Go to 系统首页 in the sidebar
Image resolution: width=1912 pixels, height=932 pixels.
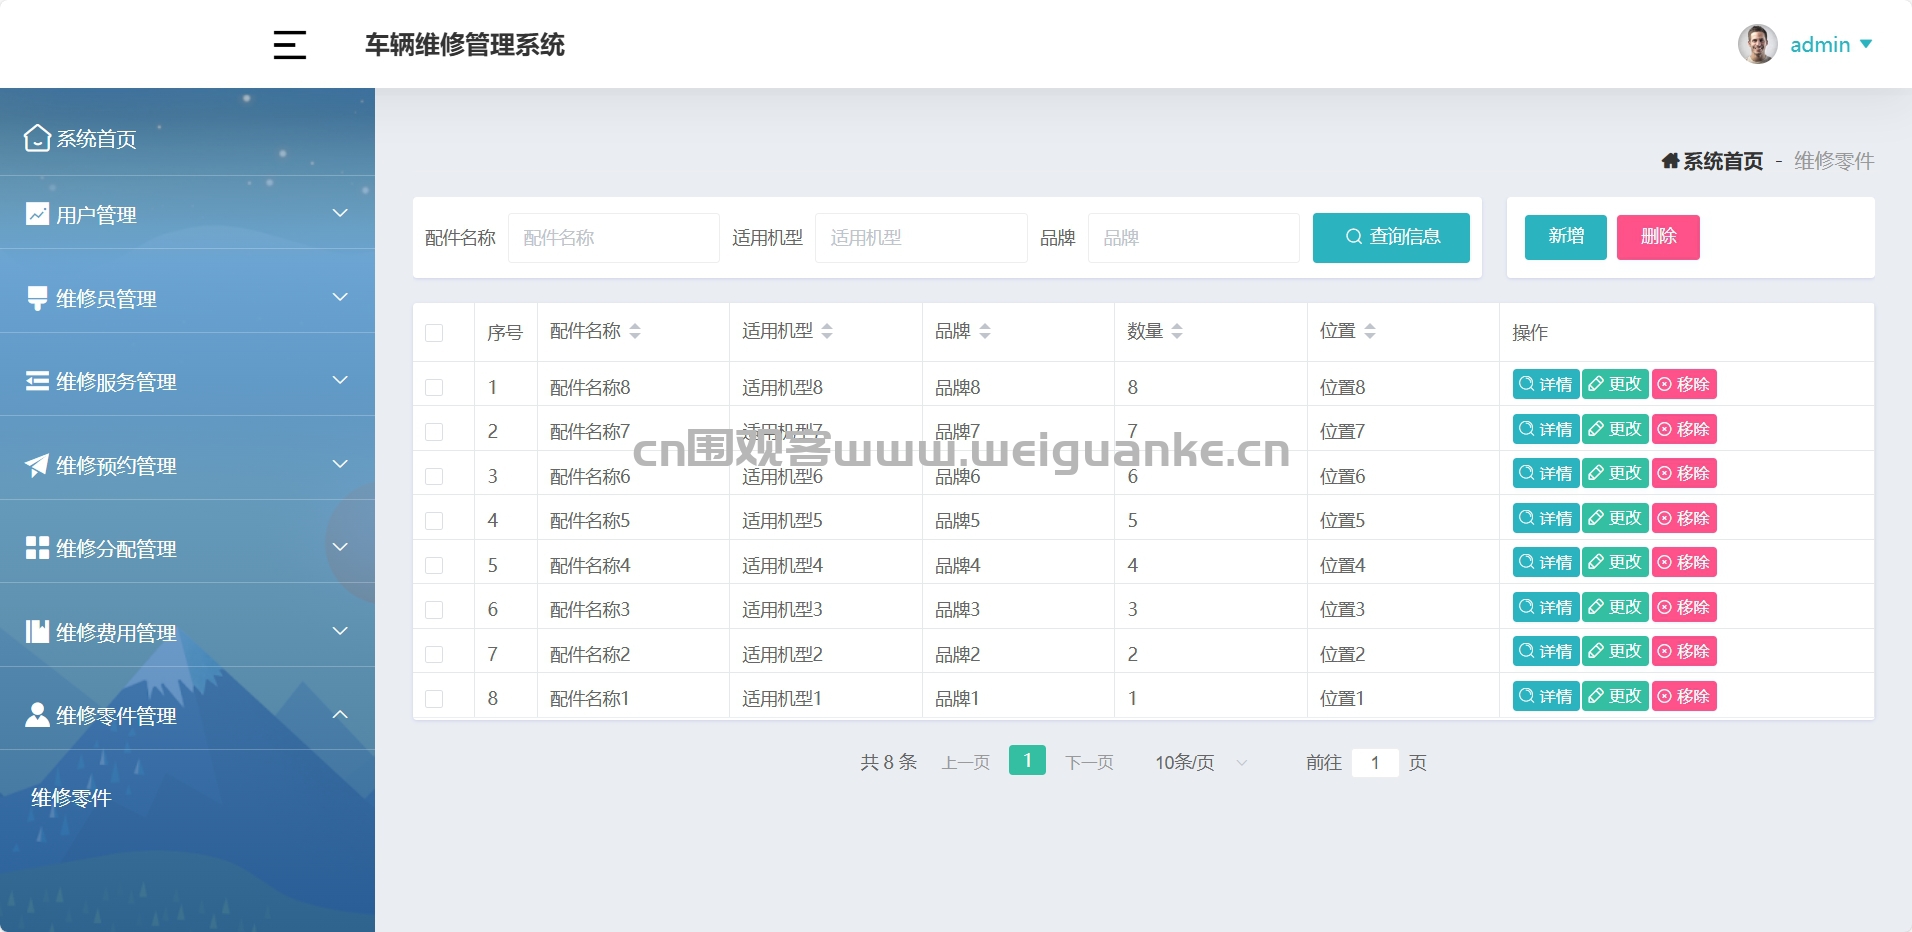(x=187, y=138)
